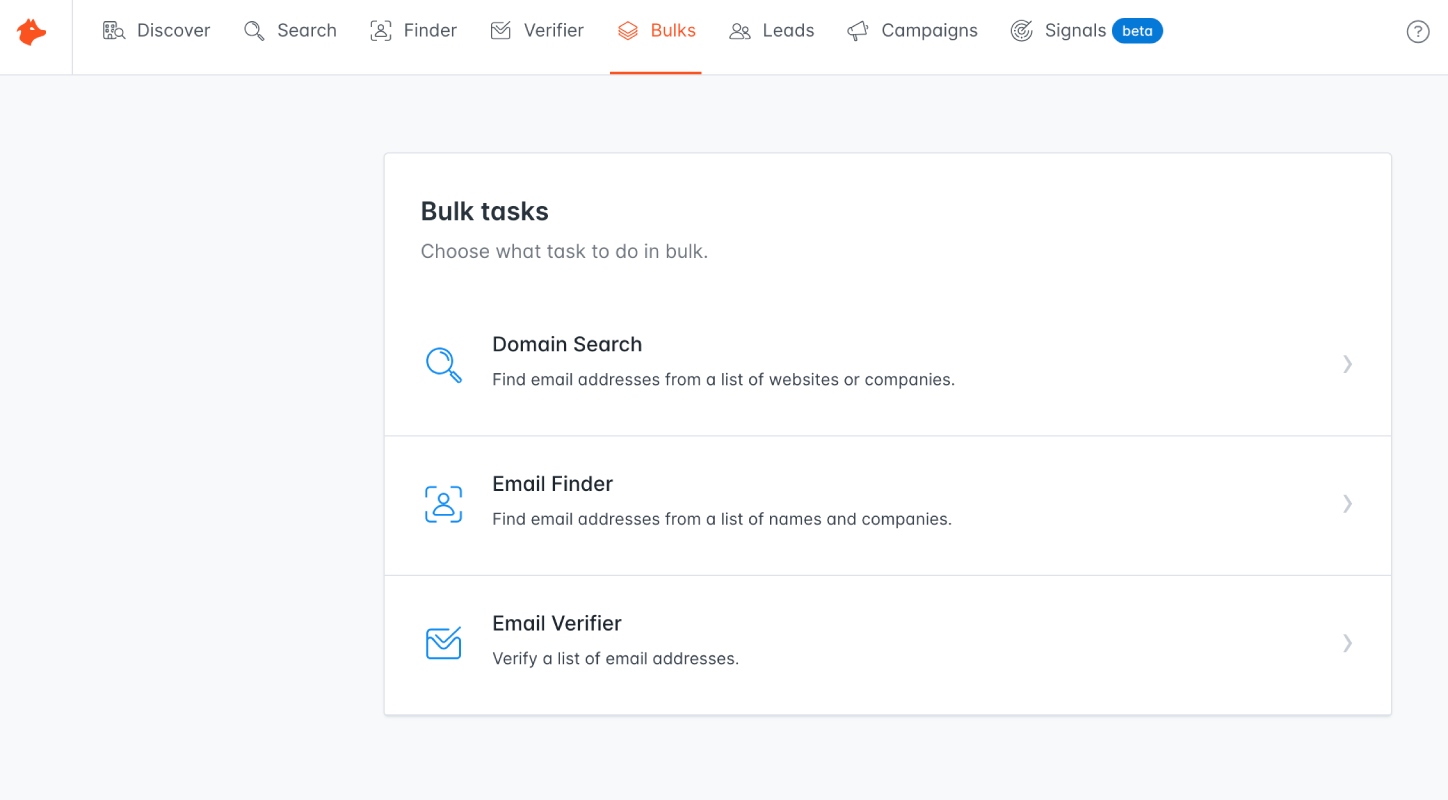
Task: Click the Search magnifier icon in navbar
Action: [255, 31]
